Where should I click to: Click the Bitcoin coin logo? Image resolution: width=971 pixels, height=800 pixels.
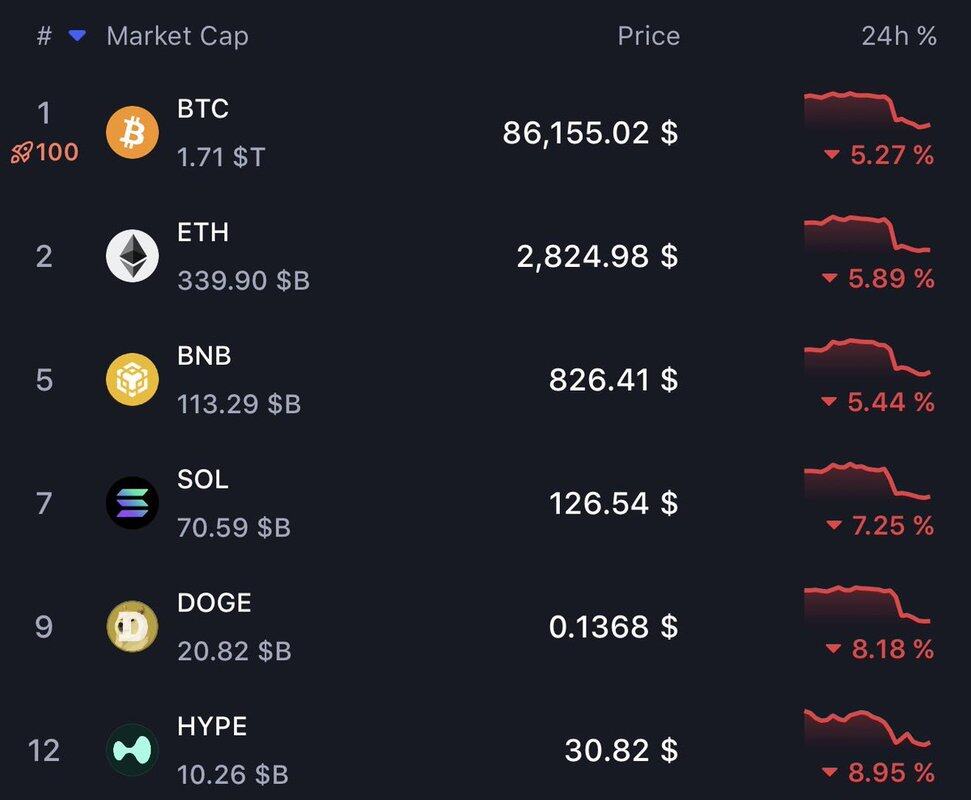coord(132,132)
